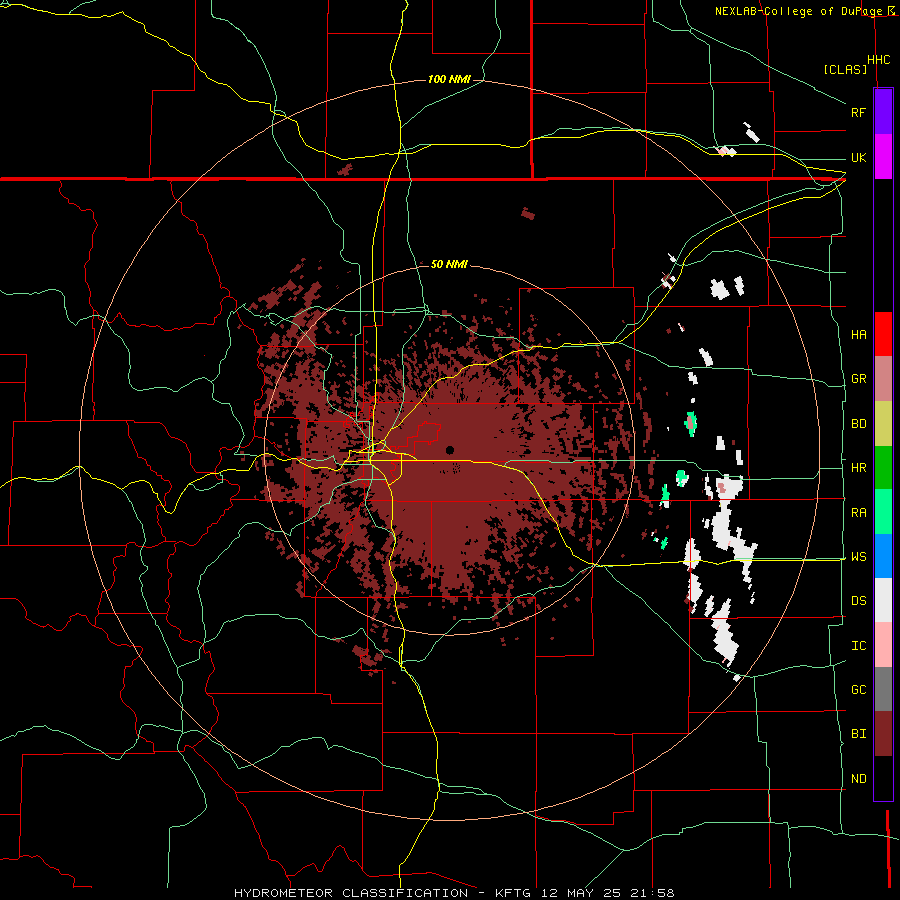900x900 pixels.
Task: Click the 'BI' legend label
Action: [858, 734]
